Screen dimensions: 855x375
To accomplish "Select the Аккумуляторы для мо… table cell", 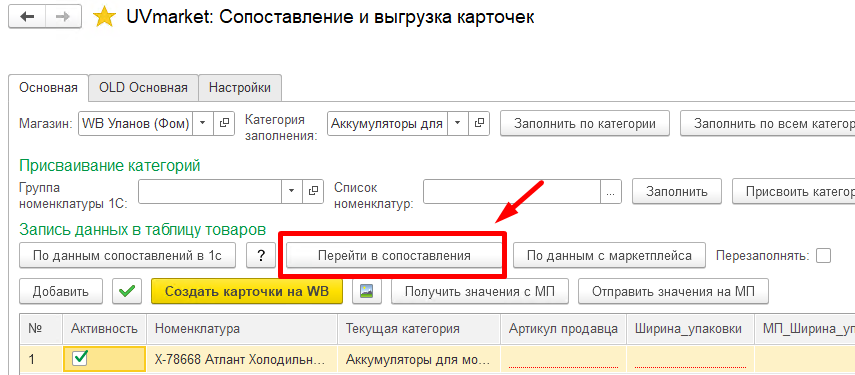I will pyautogui.click(x=419, y=359).
